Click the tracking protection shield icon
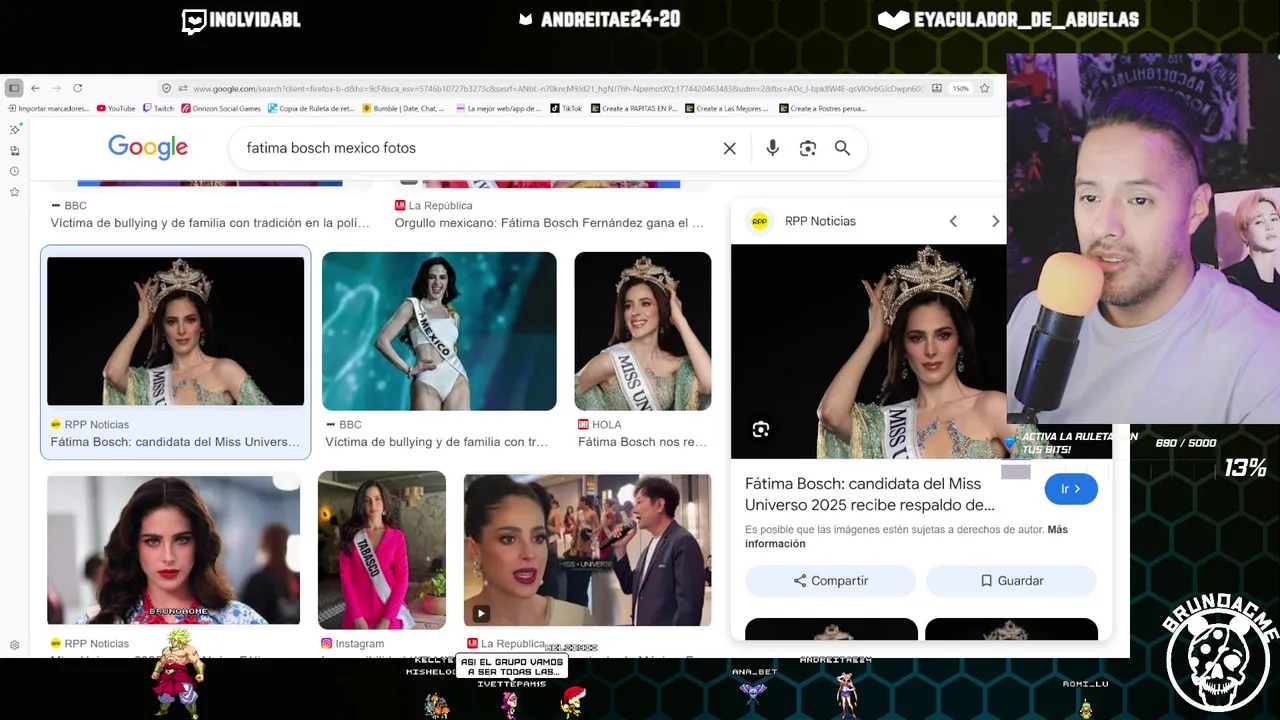This screenshot has height=720, width=1280. click(x=166, y=88)
